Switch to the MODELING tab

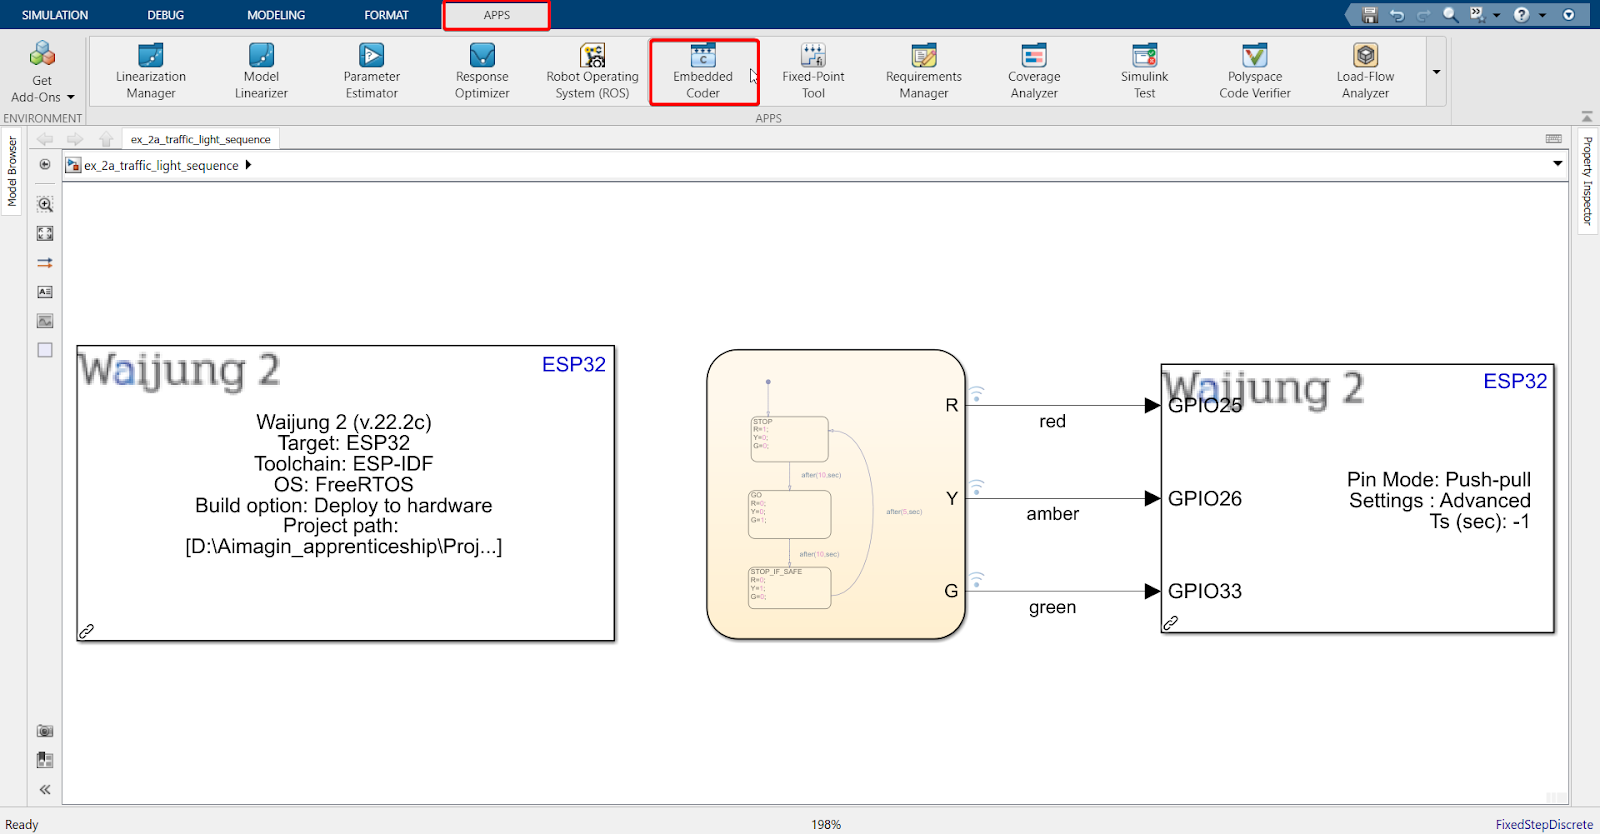[276, 15]
